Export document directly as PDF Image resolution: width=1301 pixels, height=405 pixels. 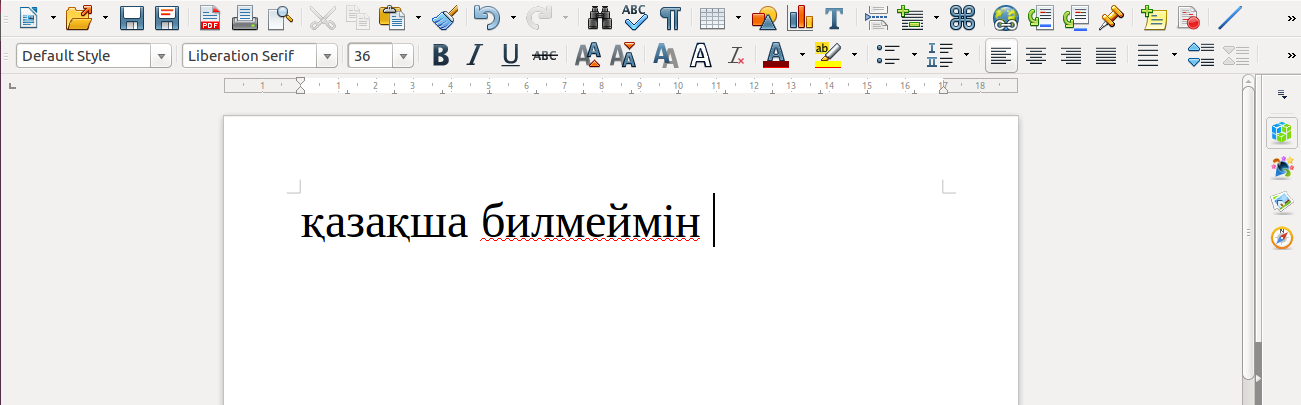click(210, 17)
